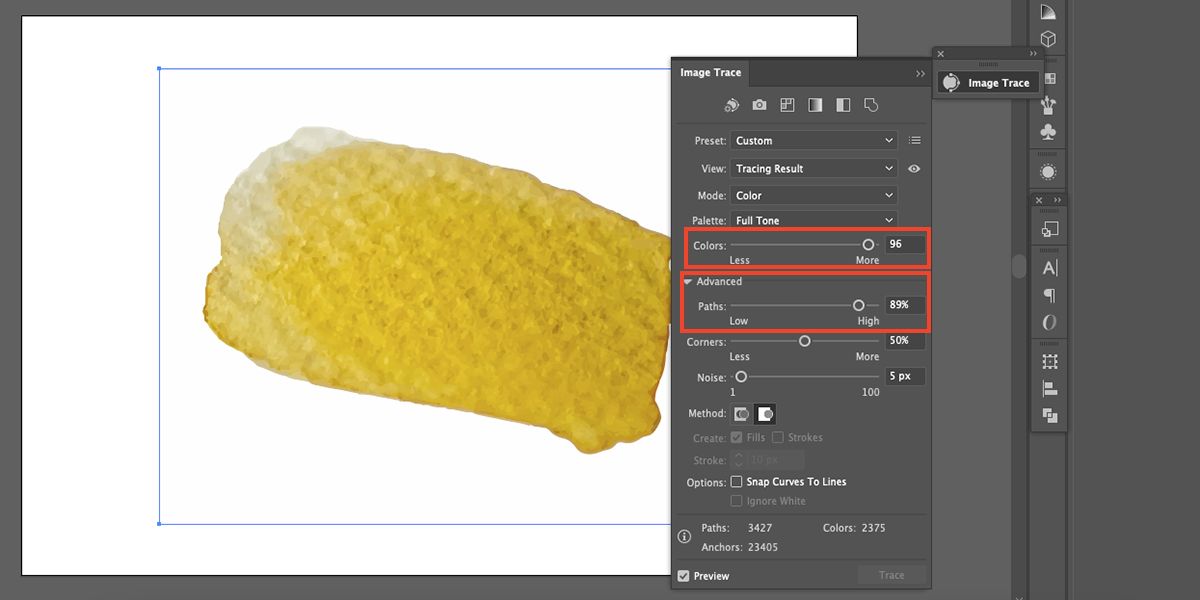Open the Pathfinder panel icon
1200x600 pixels.
pos(1049,416)
